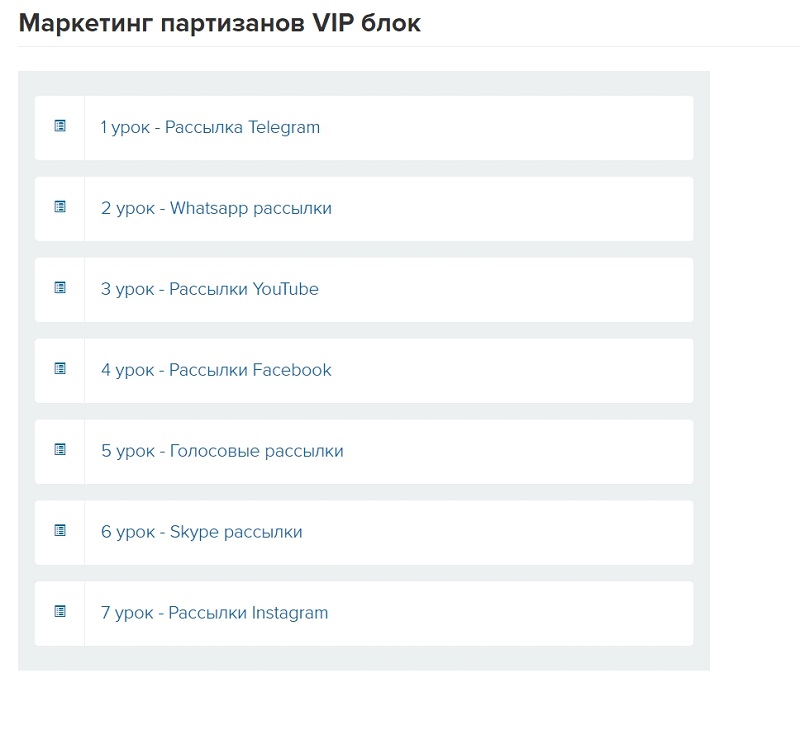This screenshot has width=800, height=749.
Task: Click the lesson icon beside Рассылка Telegram
Action: (60, 126)
